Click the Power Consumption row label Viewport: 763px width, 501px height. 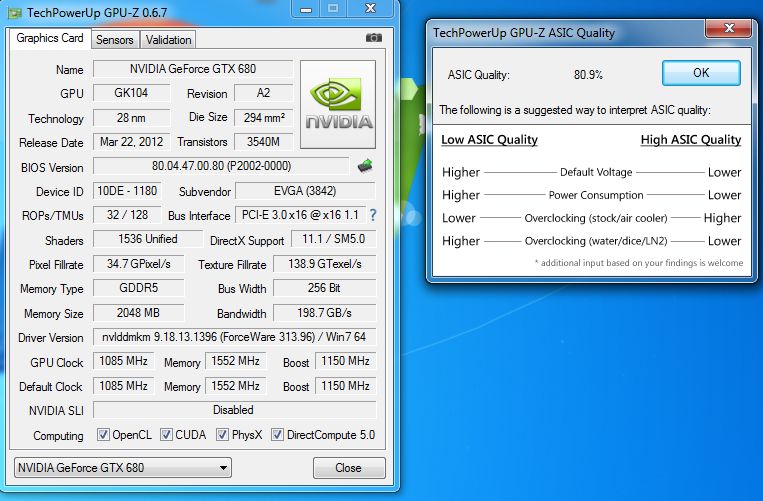tap(596, 195)
